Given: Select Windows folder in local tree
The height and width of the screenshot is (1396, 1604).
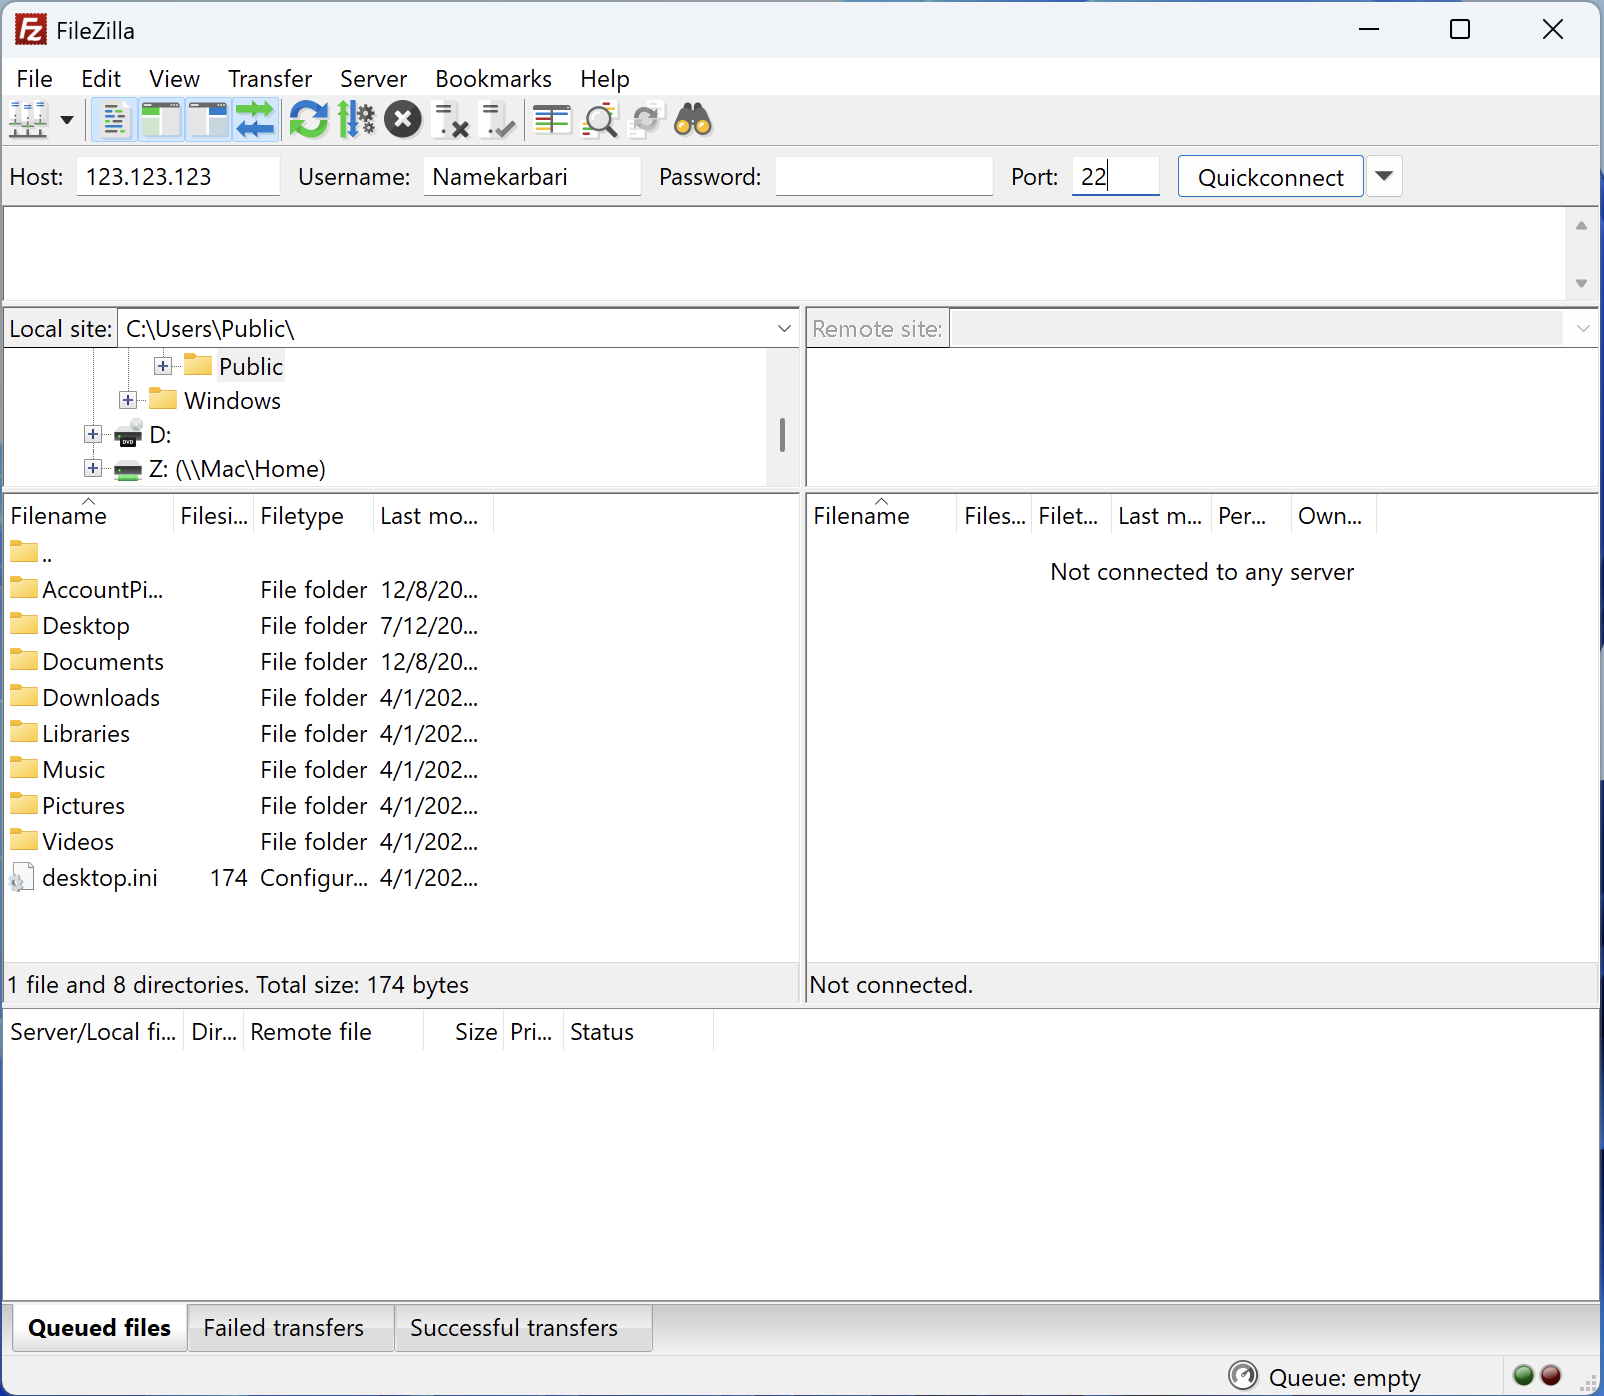Looking at the screenshot, I should click(x=232, y=401).
